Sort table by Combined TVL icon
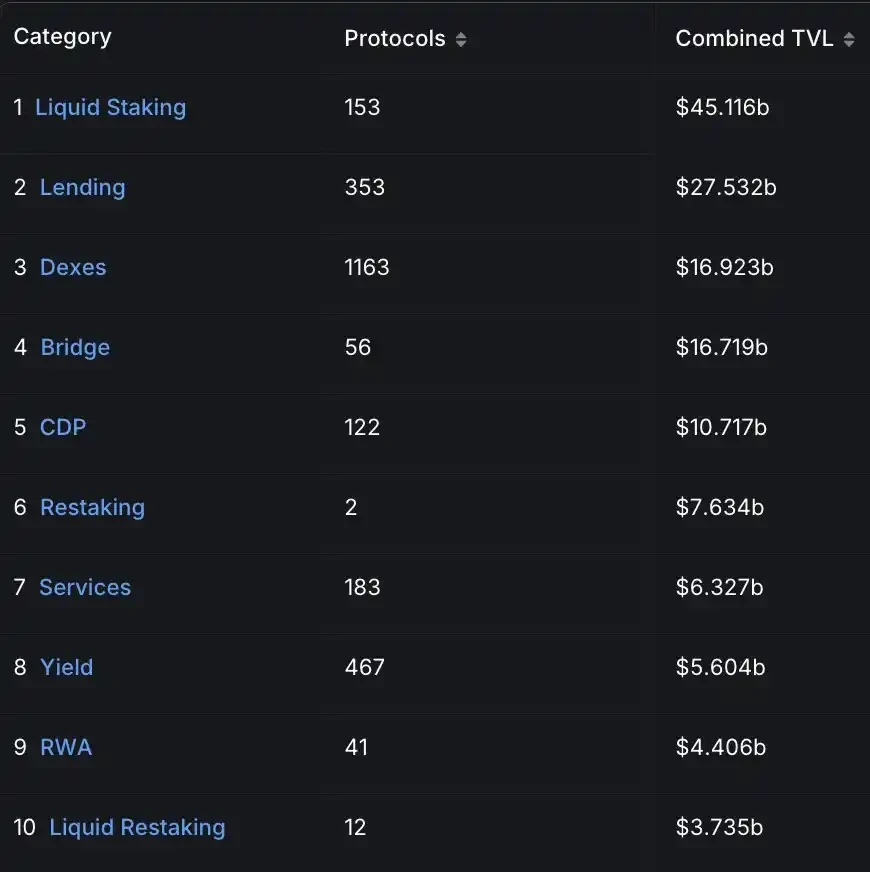 coord(849,40)
